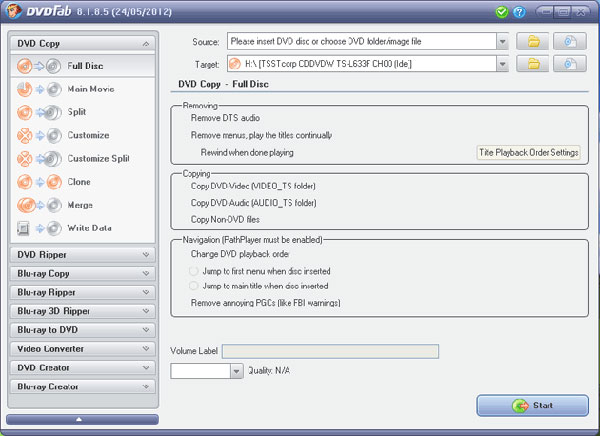The image size is (600, 436).
Task: Click the Merge mode disc icon
Action: pos(26,205)
